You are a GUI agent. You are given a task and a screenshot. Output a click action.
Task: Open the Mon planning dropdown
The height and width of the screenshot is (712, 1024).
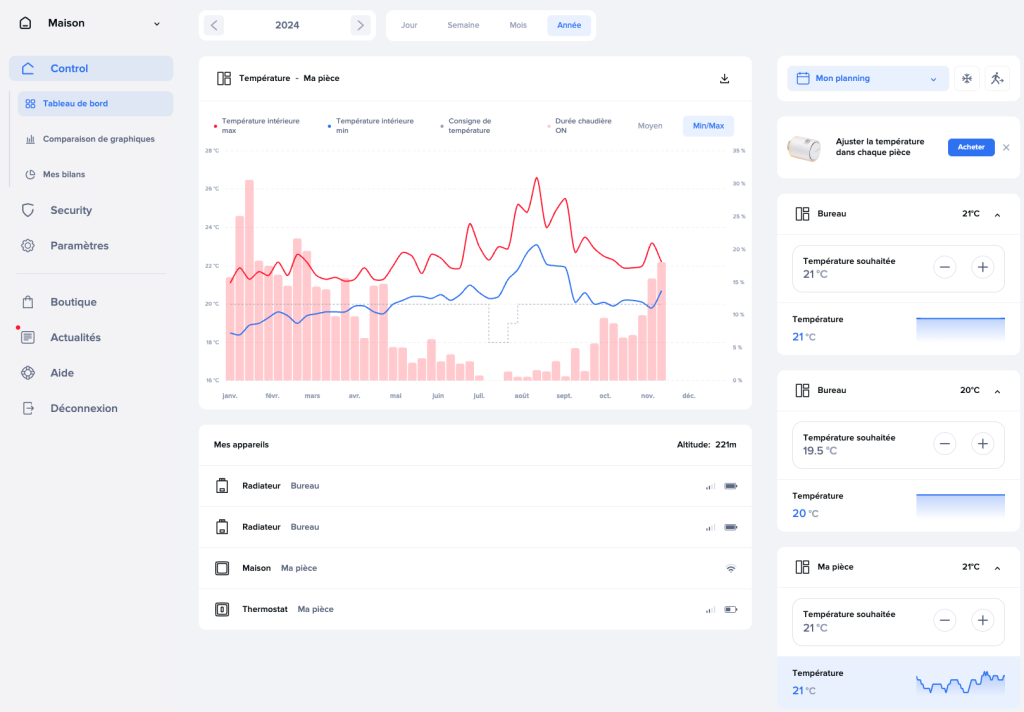867,79
